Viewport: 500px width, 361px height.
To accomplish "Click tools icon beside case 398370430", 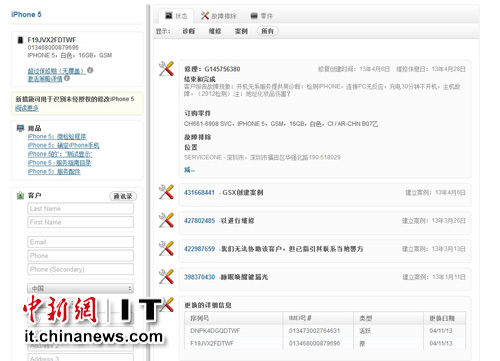I will tap(166, 276).
